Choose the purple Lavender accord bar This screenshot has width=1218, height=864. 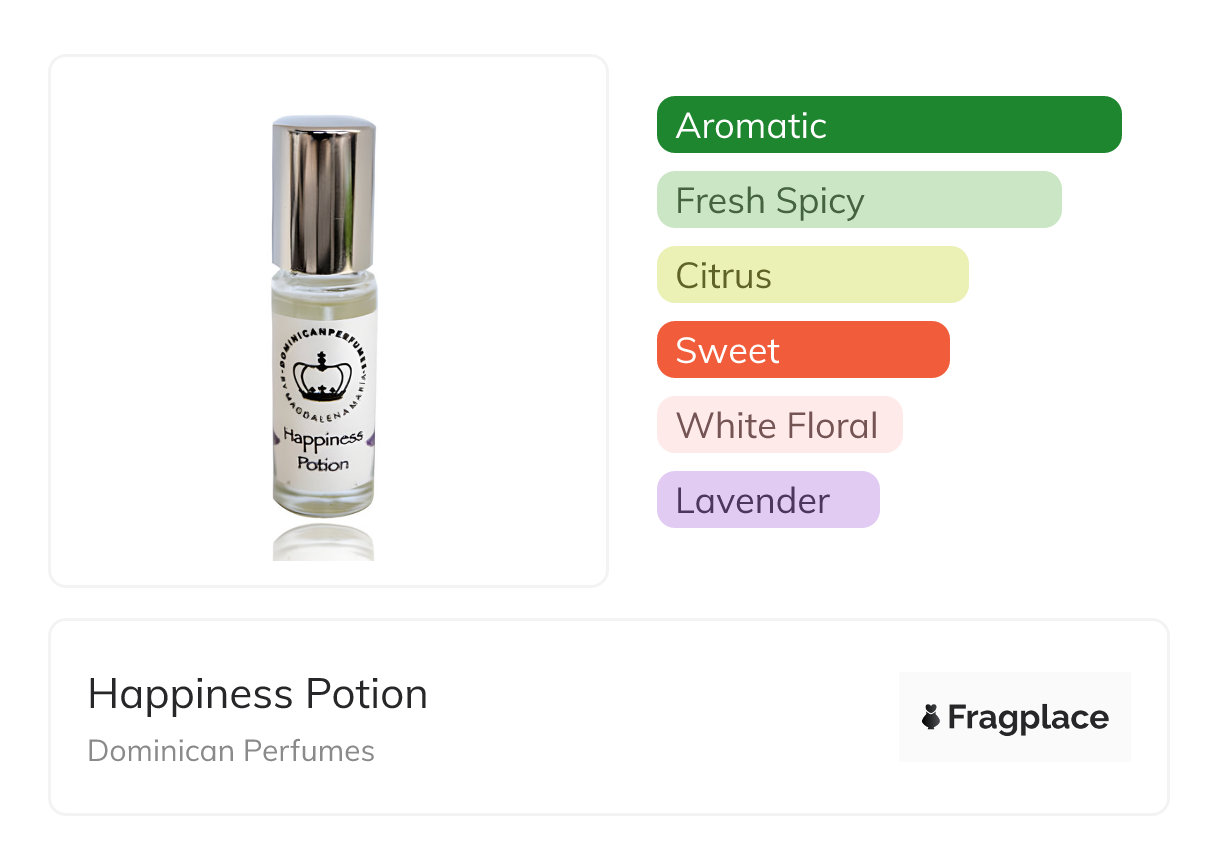767,500
